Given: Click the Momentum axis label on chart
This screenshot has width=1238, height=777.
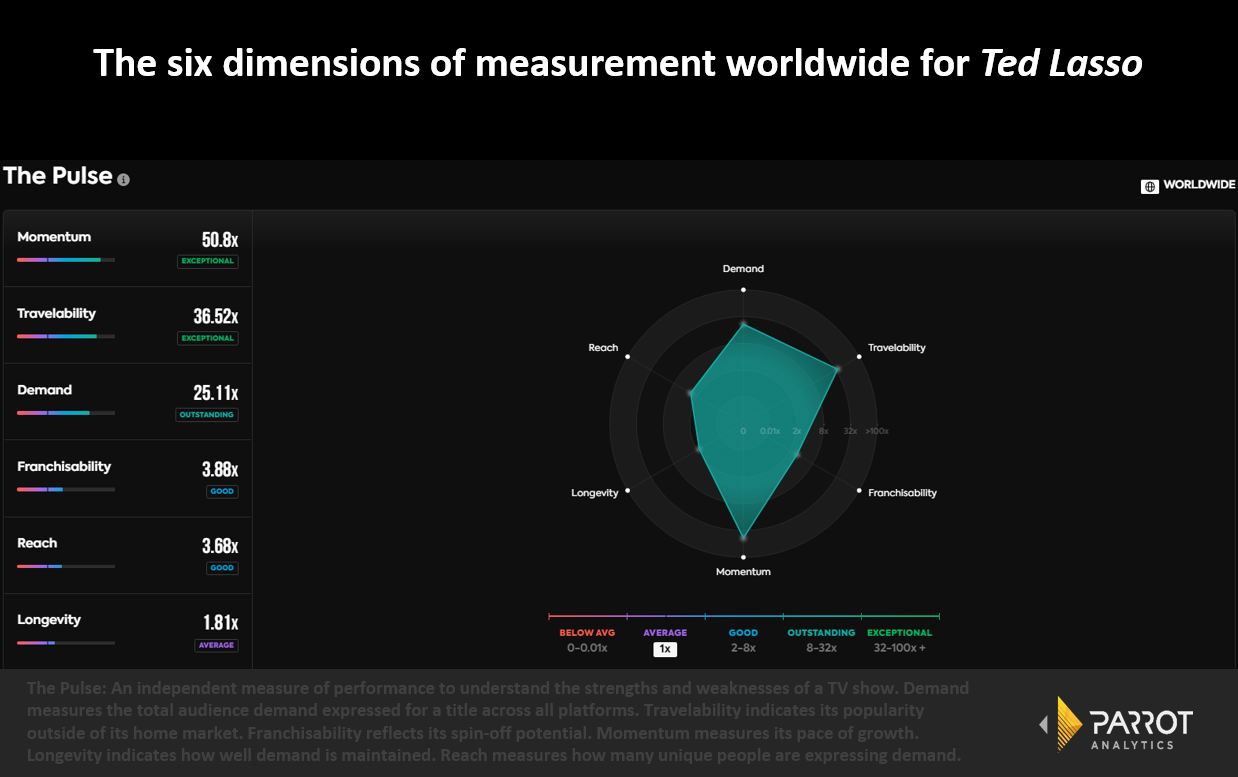Looking at the screenshot, I should click(x=743, y=572).
